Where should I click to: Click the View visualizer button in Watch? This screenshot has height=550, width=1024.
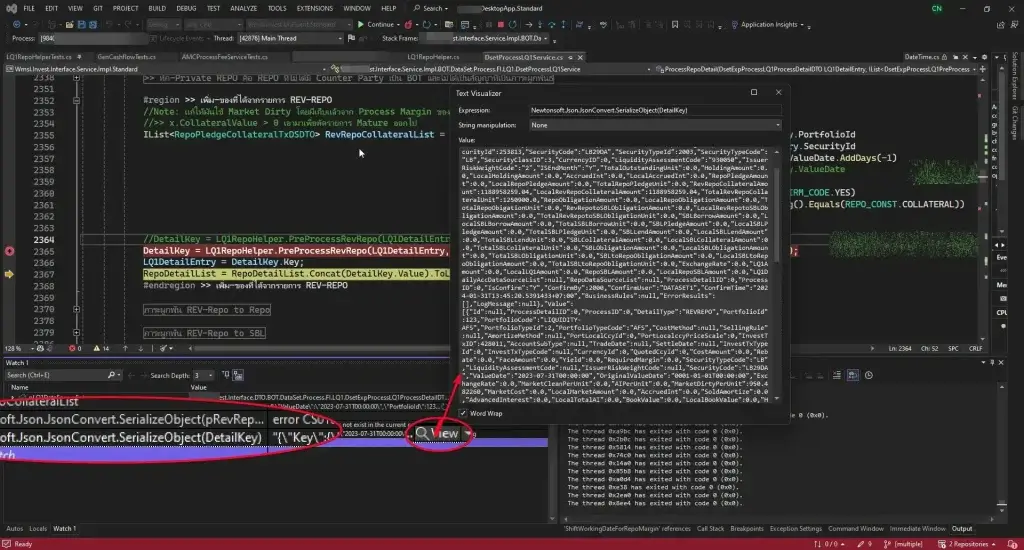coord(438,433)
